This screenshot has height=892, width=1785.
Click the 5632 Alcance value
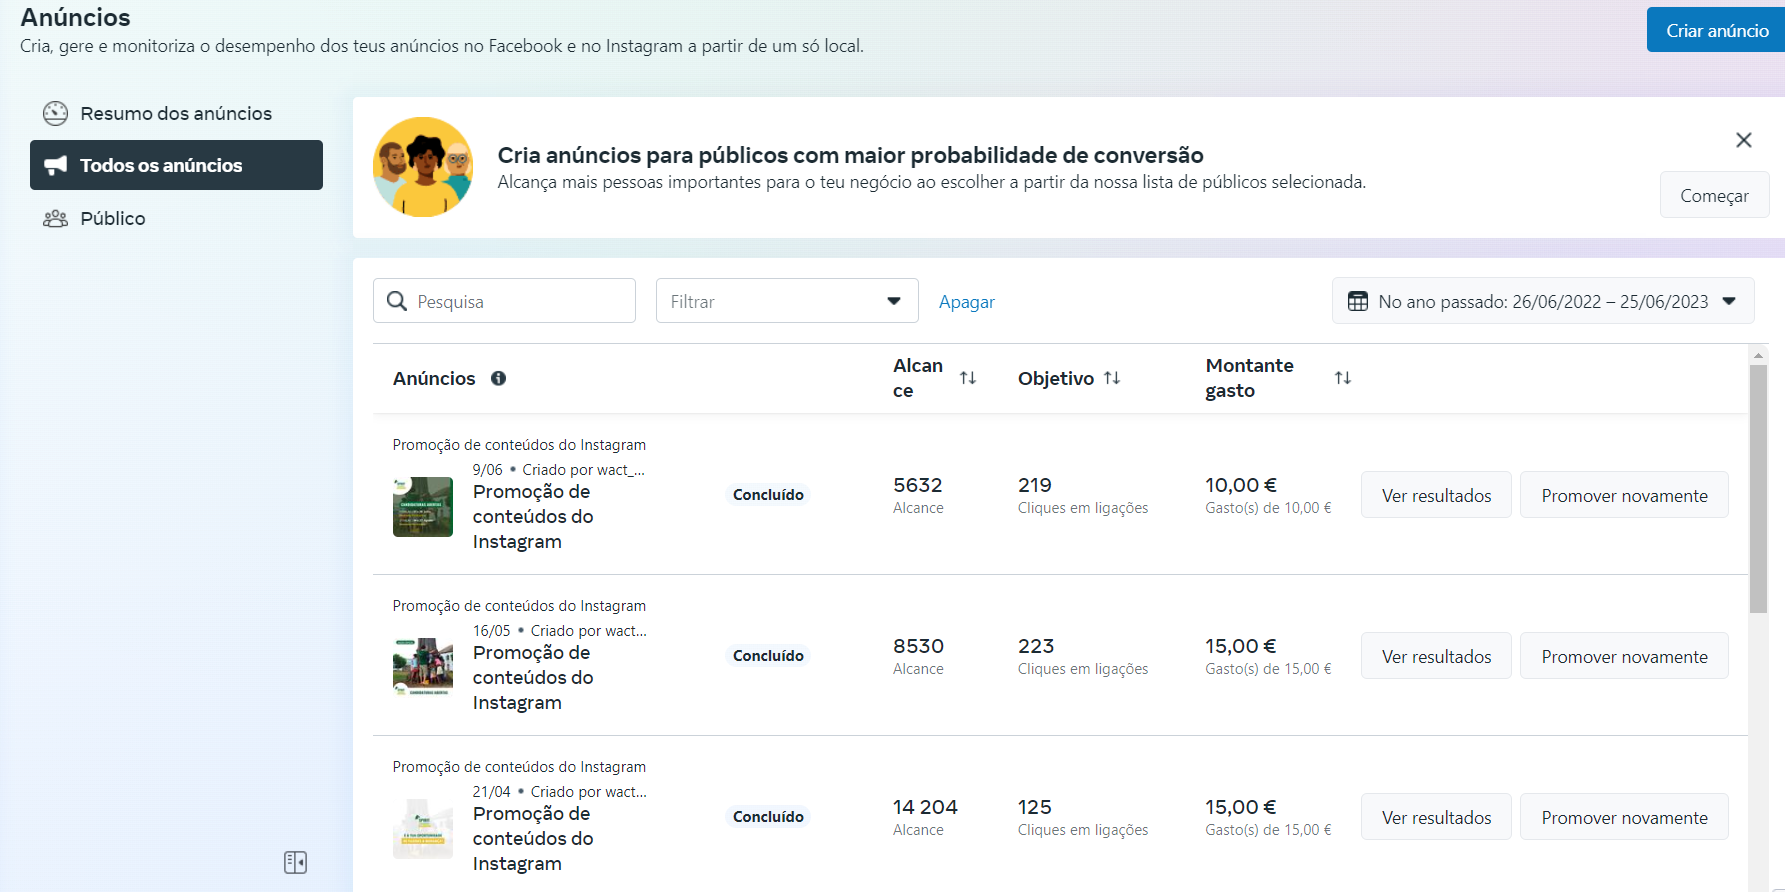pyautogui.click(x=917, y=485)
